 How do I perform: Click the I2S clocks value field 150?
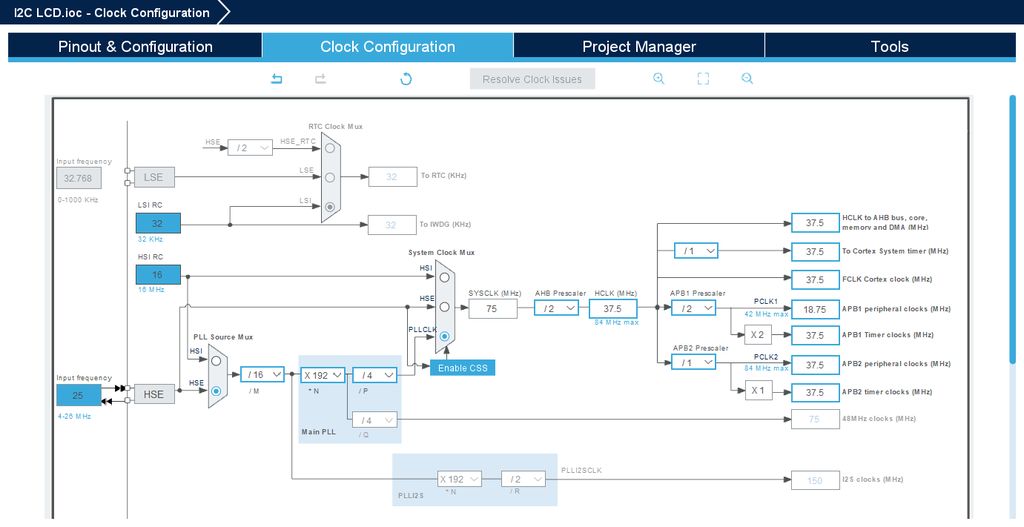pyautogui.click(x=815, y=481)
